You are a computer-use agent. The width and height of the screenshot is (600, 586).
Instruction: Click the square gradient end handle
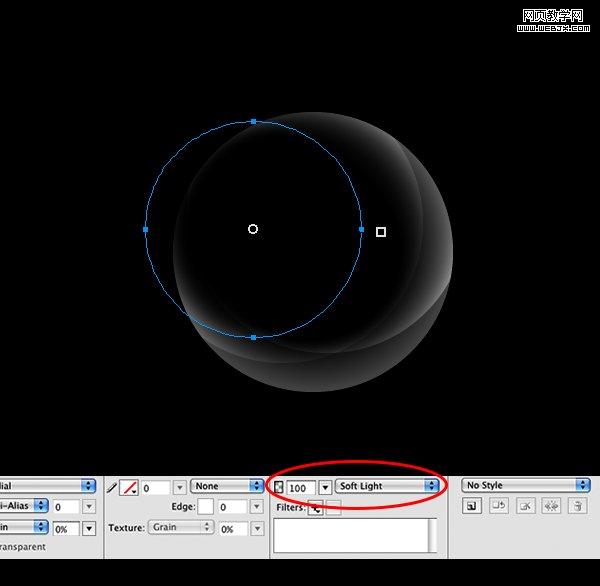(381, 232)
